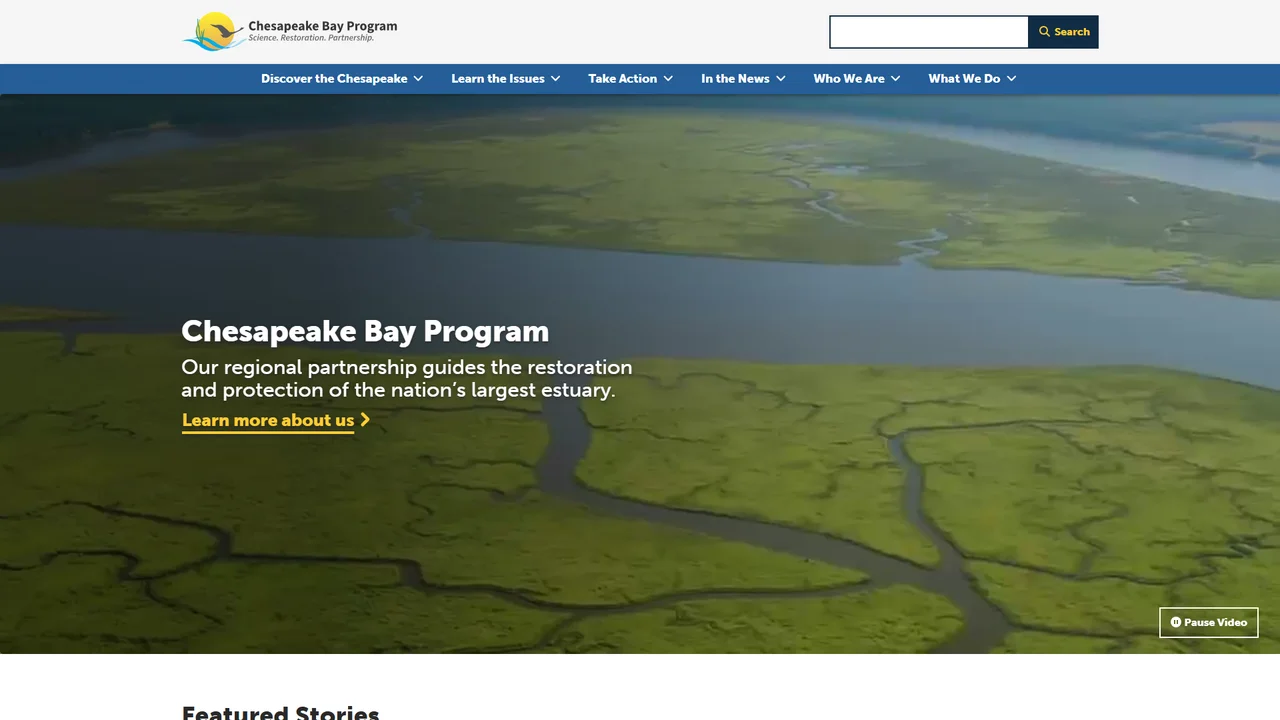Open the What We Do menu
The image size is (1280, 720).
click(x=964, y=78)
